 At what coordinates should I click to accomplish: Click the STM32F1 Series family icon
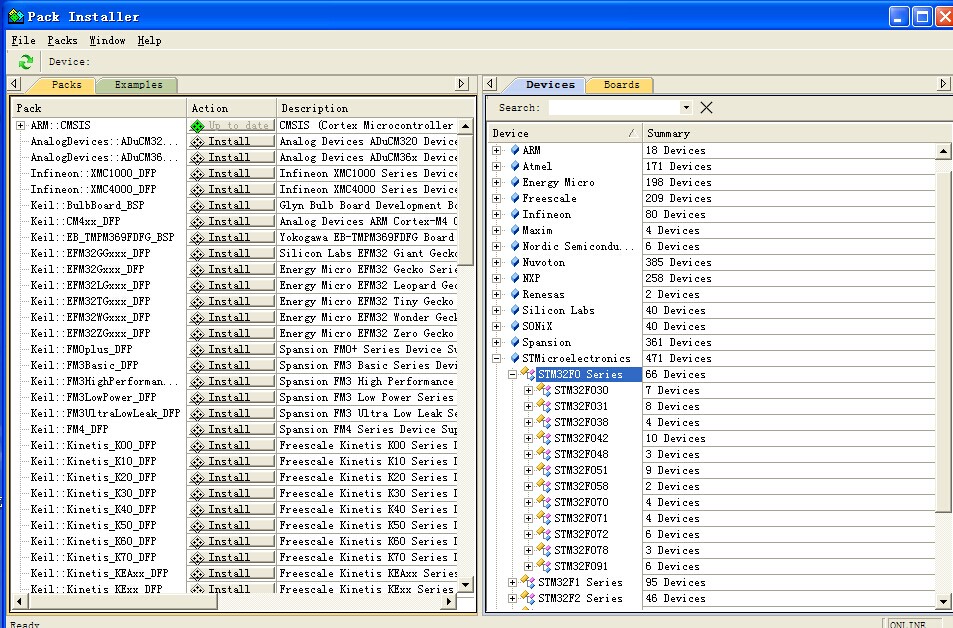pos(528,582)
